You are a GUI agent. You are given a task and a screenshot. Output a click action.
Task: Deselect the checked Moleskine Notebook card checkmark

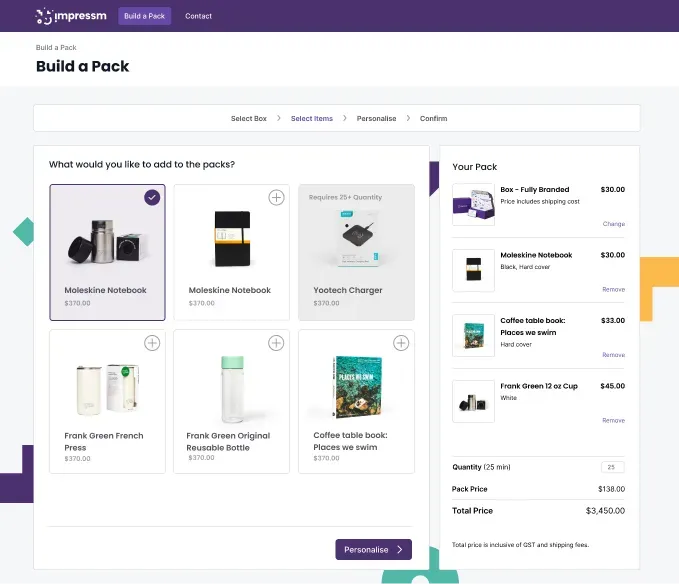[152, 197]
